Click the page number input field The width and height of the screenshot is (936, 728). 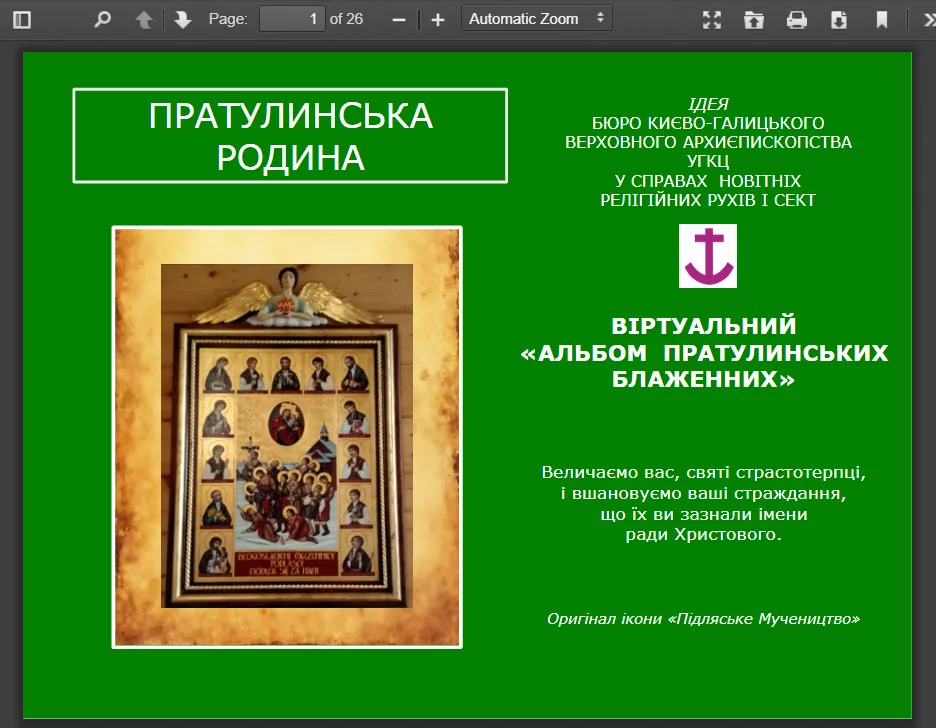(292, 19)
